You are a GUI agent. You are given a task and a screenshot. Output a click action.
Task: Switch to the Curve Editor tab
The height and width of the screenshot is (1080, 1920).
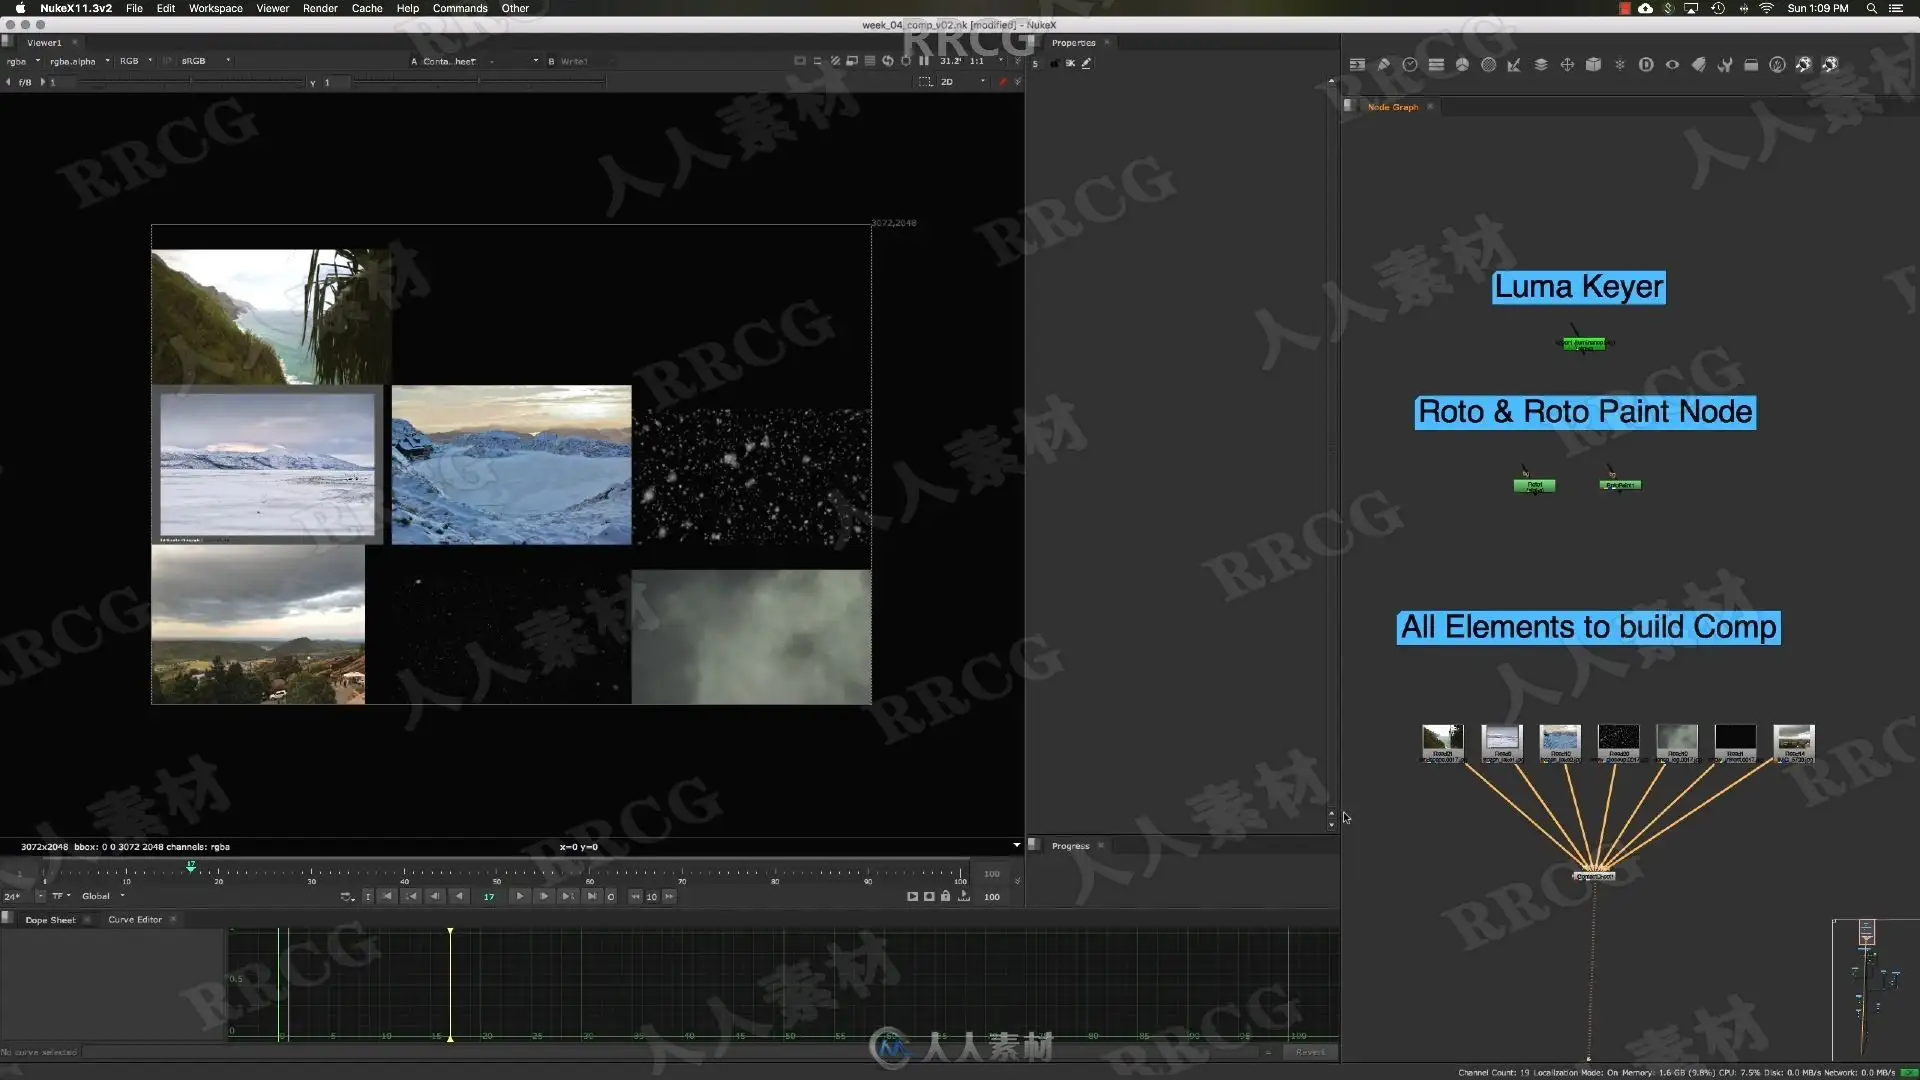135,919
